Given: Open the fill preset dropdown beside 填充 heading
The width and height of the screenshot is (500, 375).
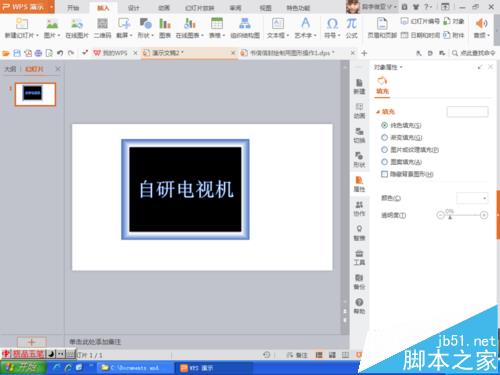Looking at the screenshot, I should click(467, 112).
